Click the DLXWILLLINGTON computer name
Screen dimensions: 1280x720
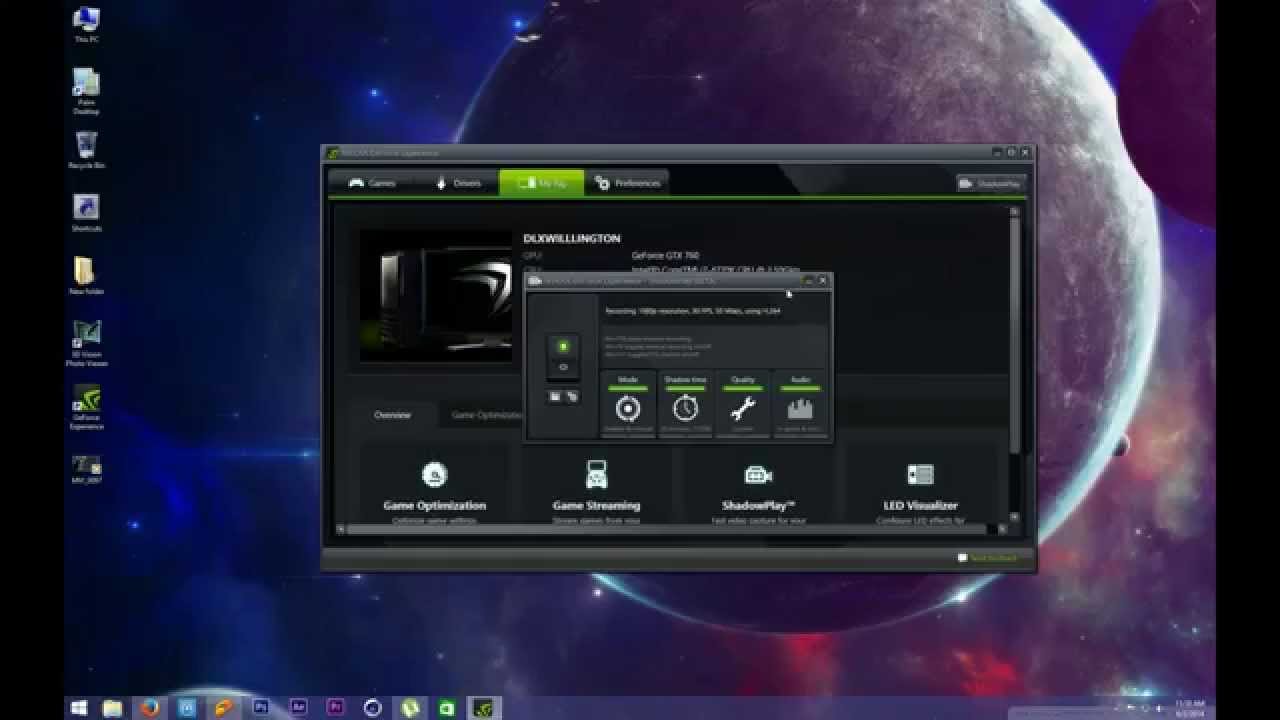point(572,239)
